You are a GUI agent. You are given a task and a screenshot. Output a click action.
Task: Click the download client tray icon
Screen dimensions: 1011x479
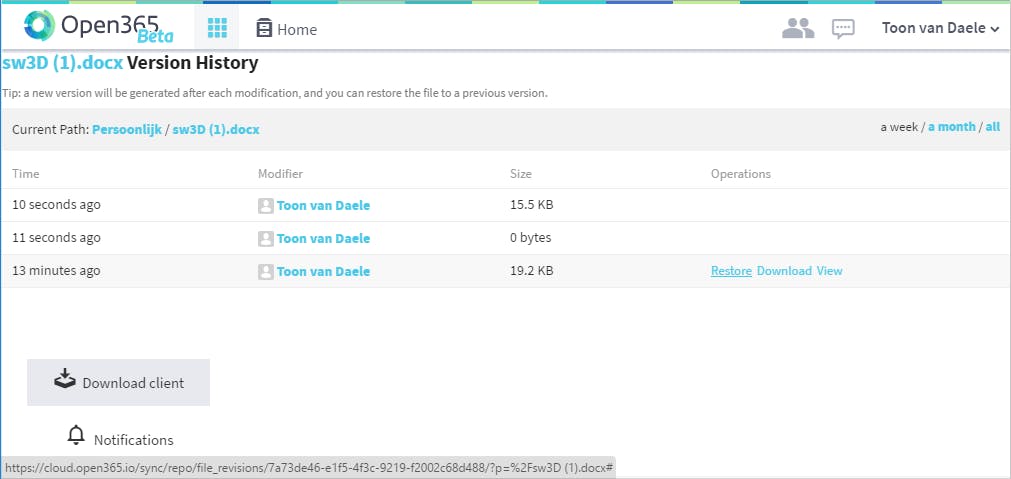tap(64, 379)
